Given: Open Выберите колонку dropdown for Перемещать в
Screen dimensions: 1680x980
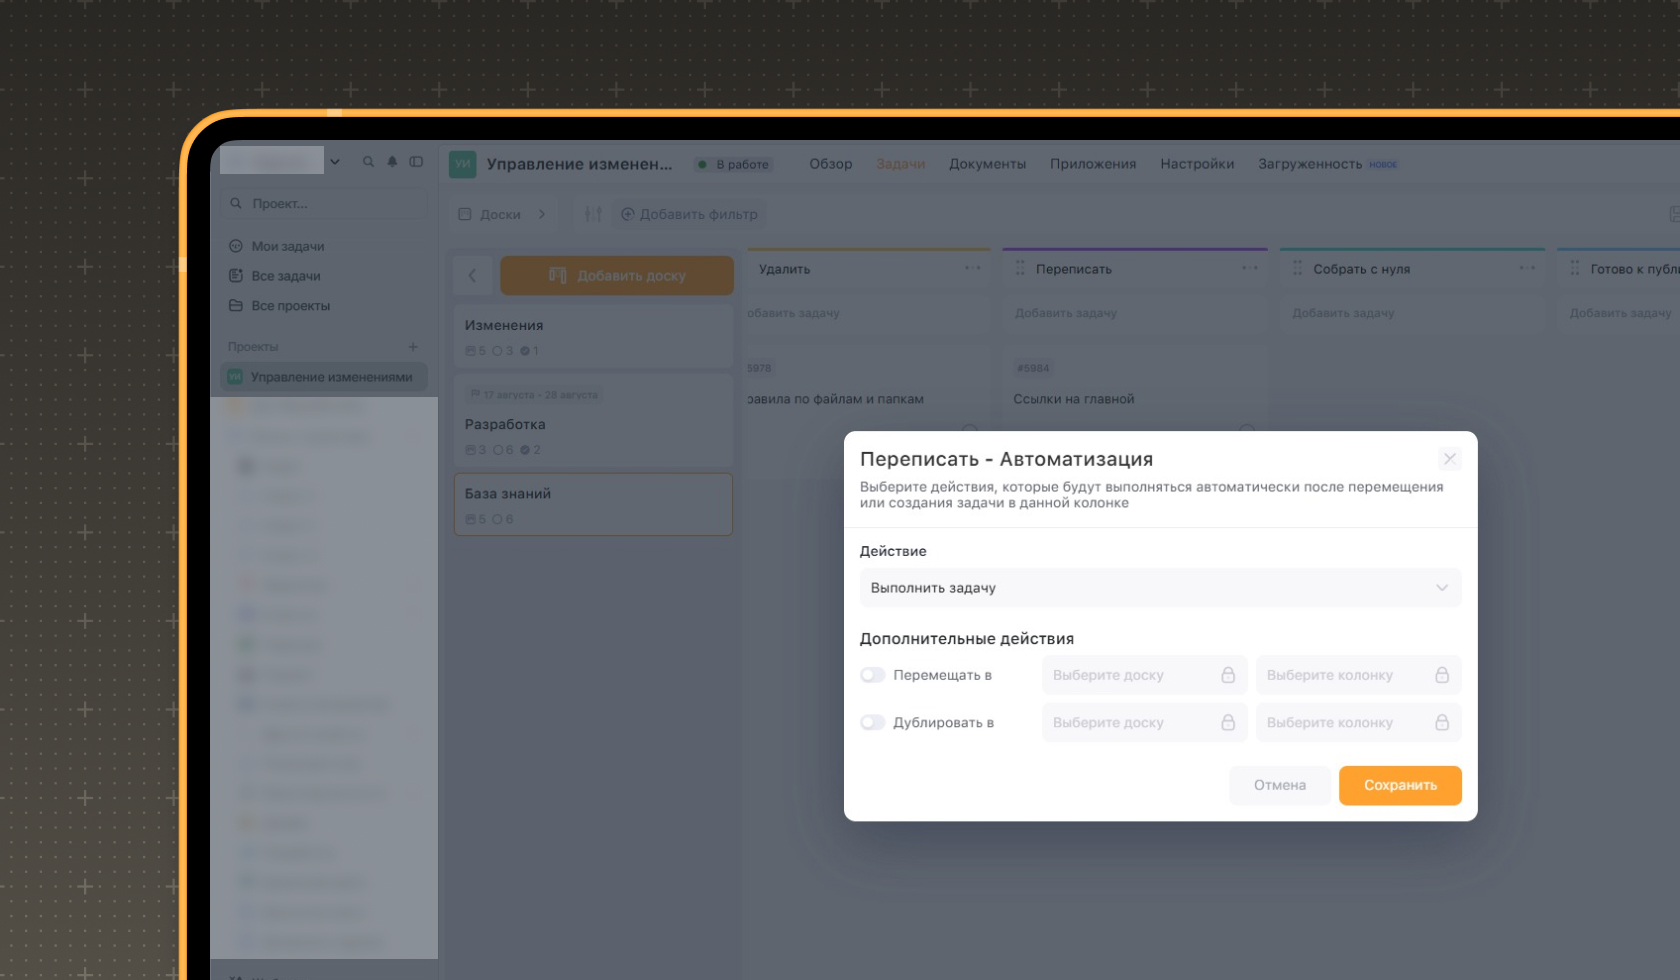Looking at the screenshot, I should (1358, 675).
